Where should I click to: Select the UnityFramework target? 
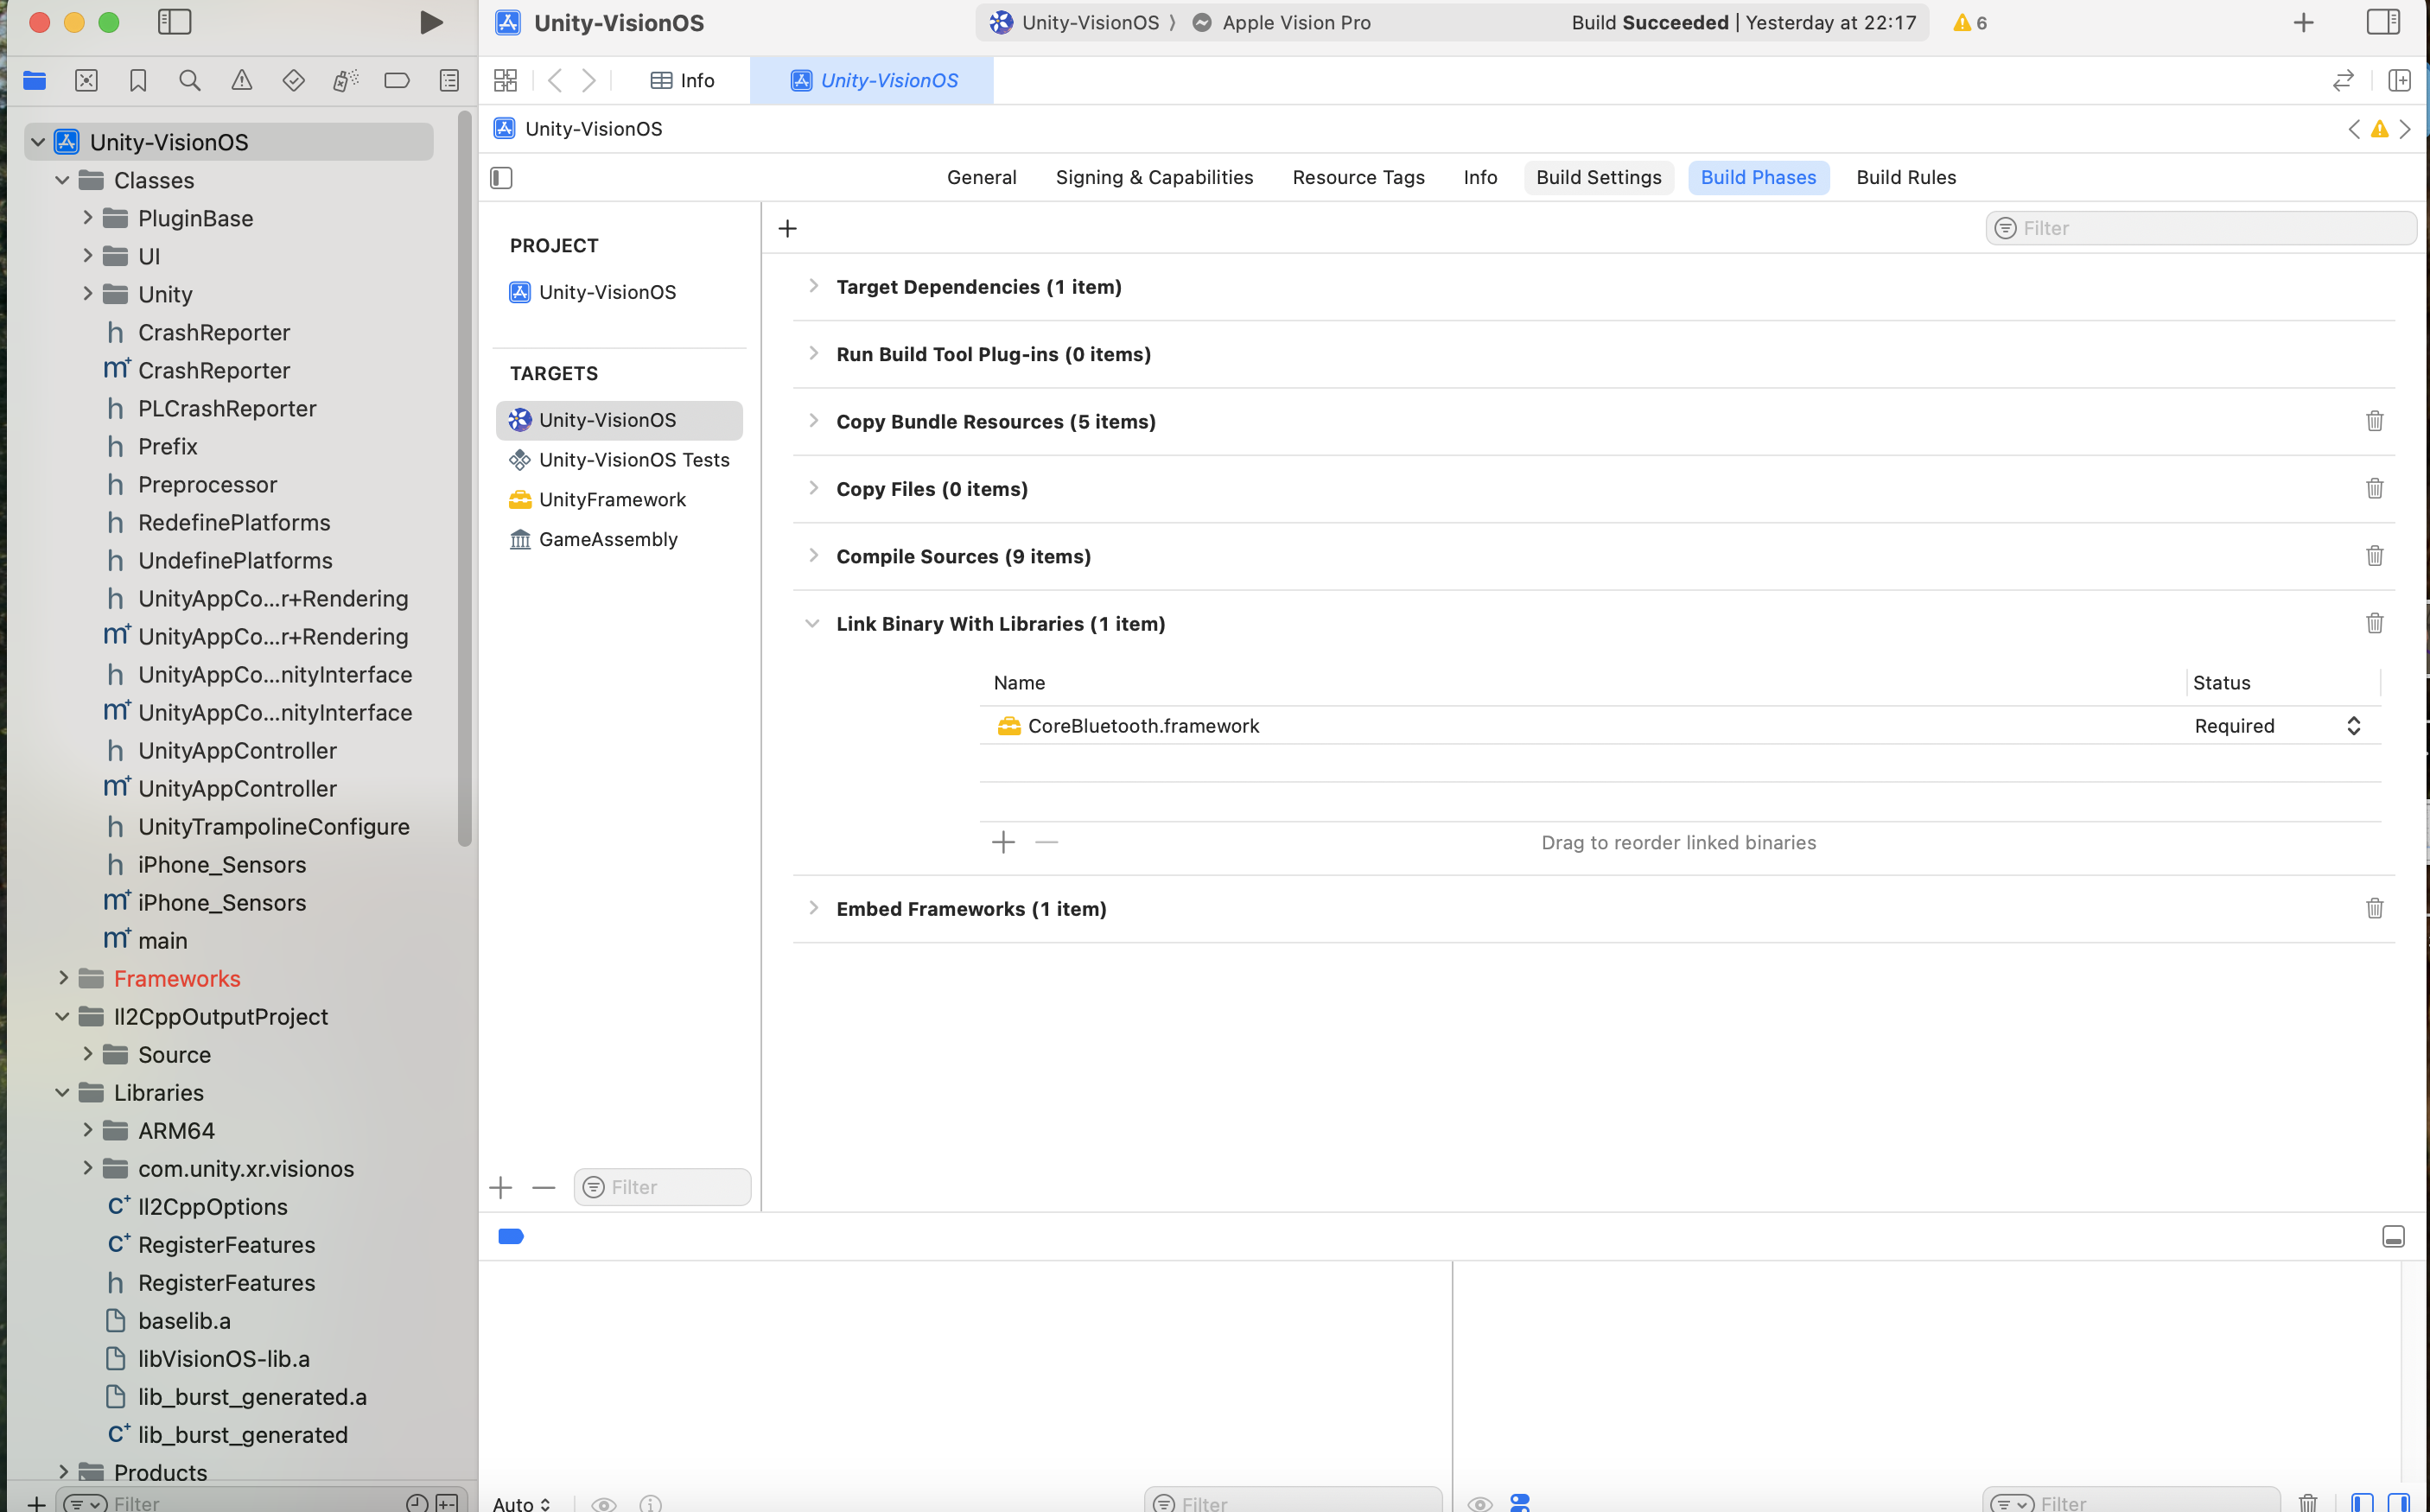point(612,500)
